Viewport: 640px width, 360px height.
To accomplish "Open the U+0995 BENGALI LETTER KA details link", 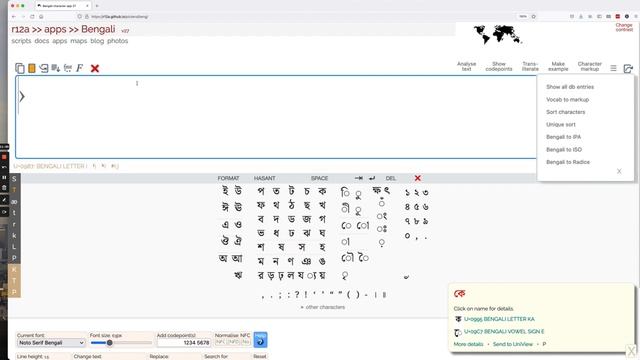I will (x=499, y=319).
